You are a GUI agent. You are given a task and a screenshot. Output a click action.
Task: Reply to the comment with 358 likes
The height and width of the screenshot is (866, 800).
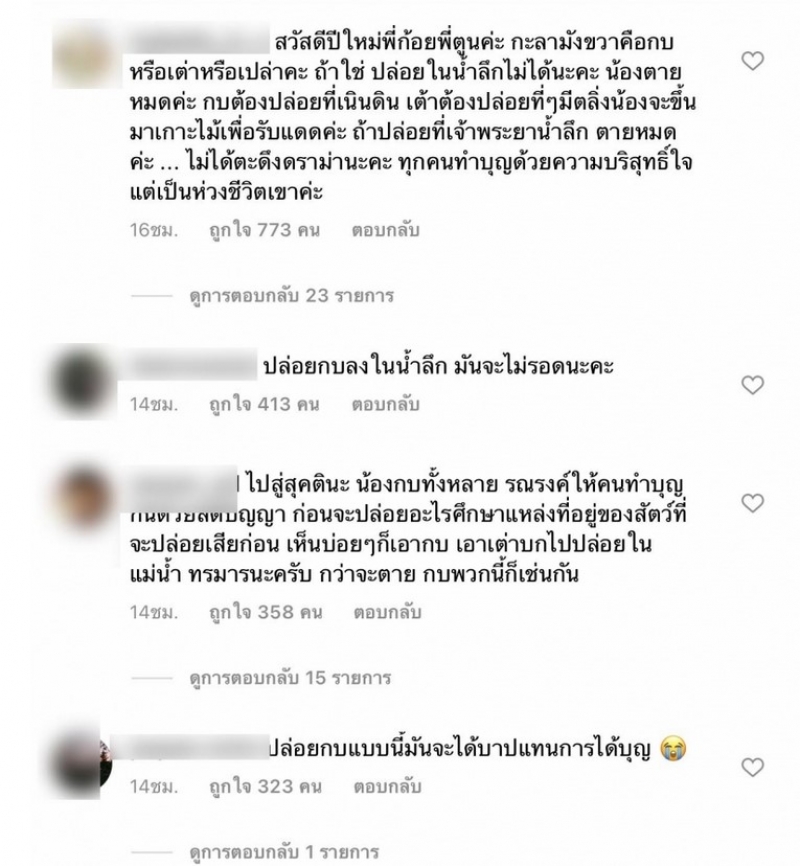387,612
